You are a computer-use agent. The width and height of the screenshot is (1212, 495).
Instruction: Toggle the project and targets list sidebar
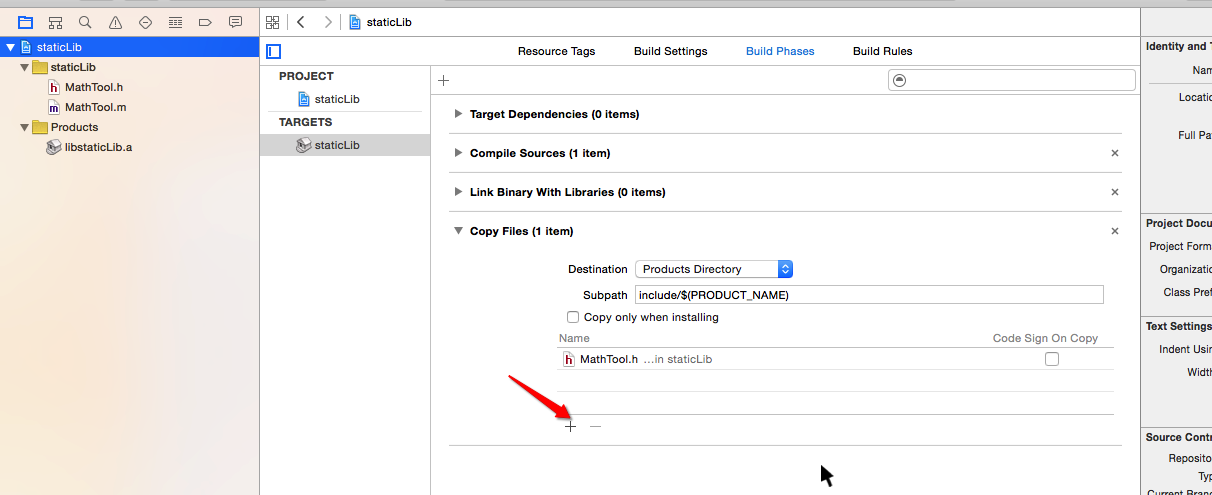pos(273,51)
